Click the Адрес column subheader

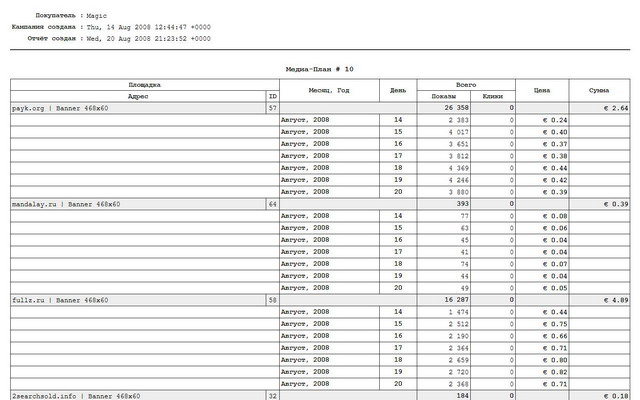pos(138,96)
